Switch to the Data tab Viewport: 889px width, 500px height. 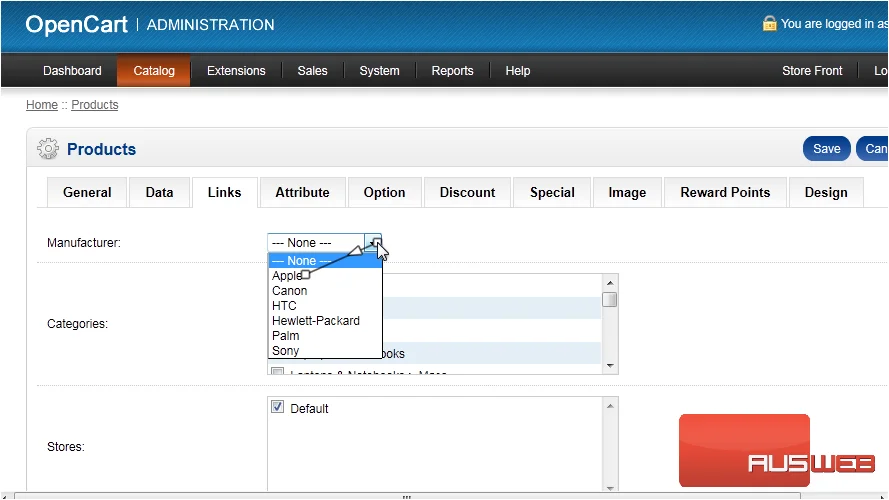point(159,193)
